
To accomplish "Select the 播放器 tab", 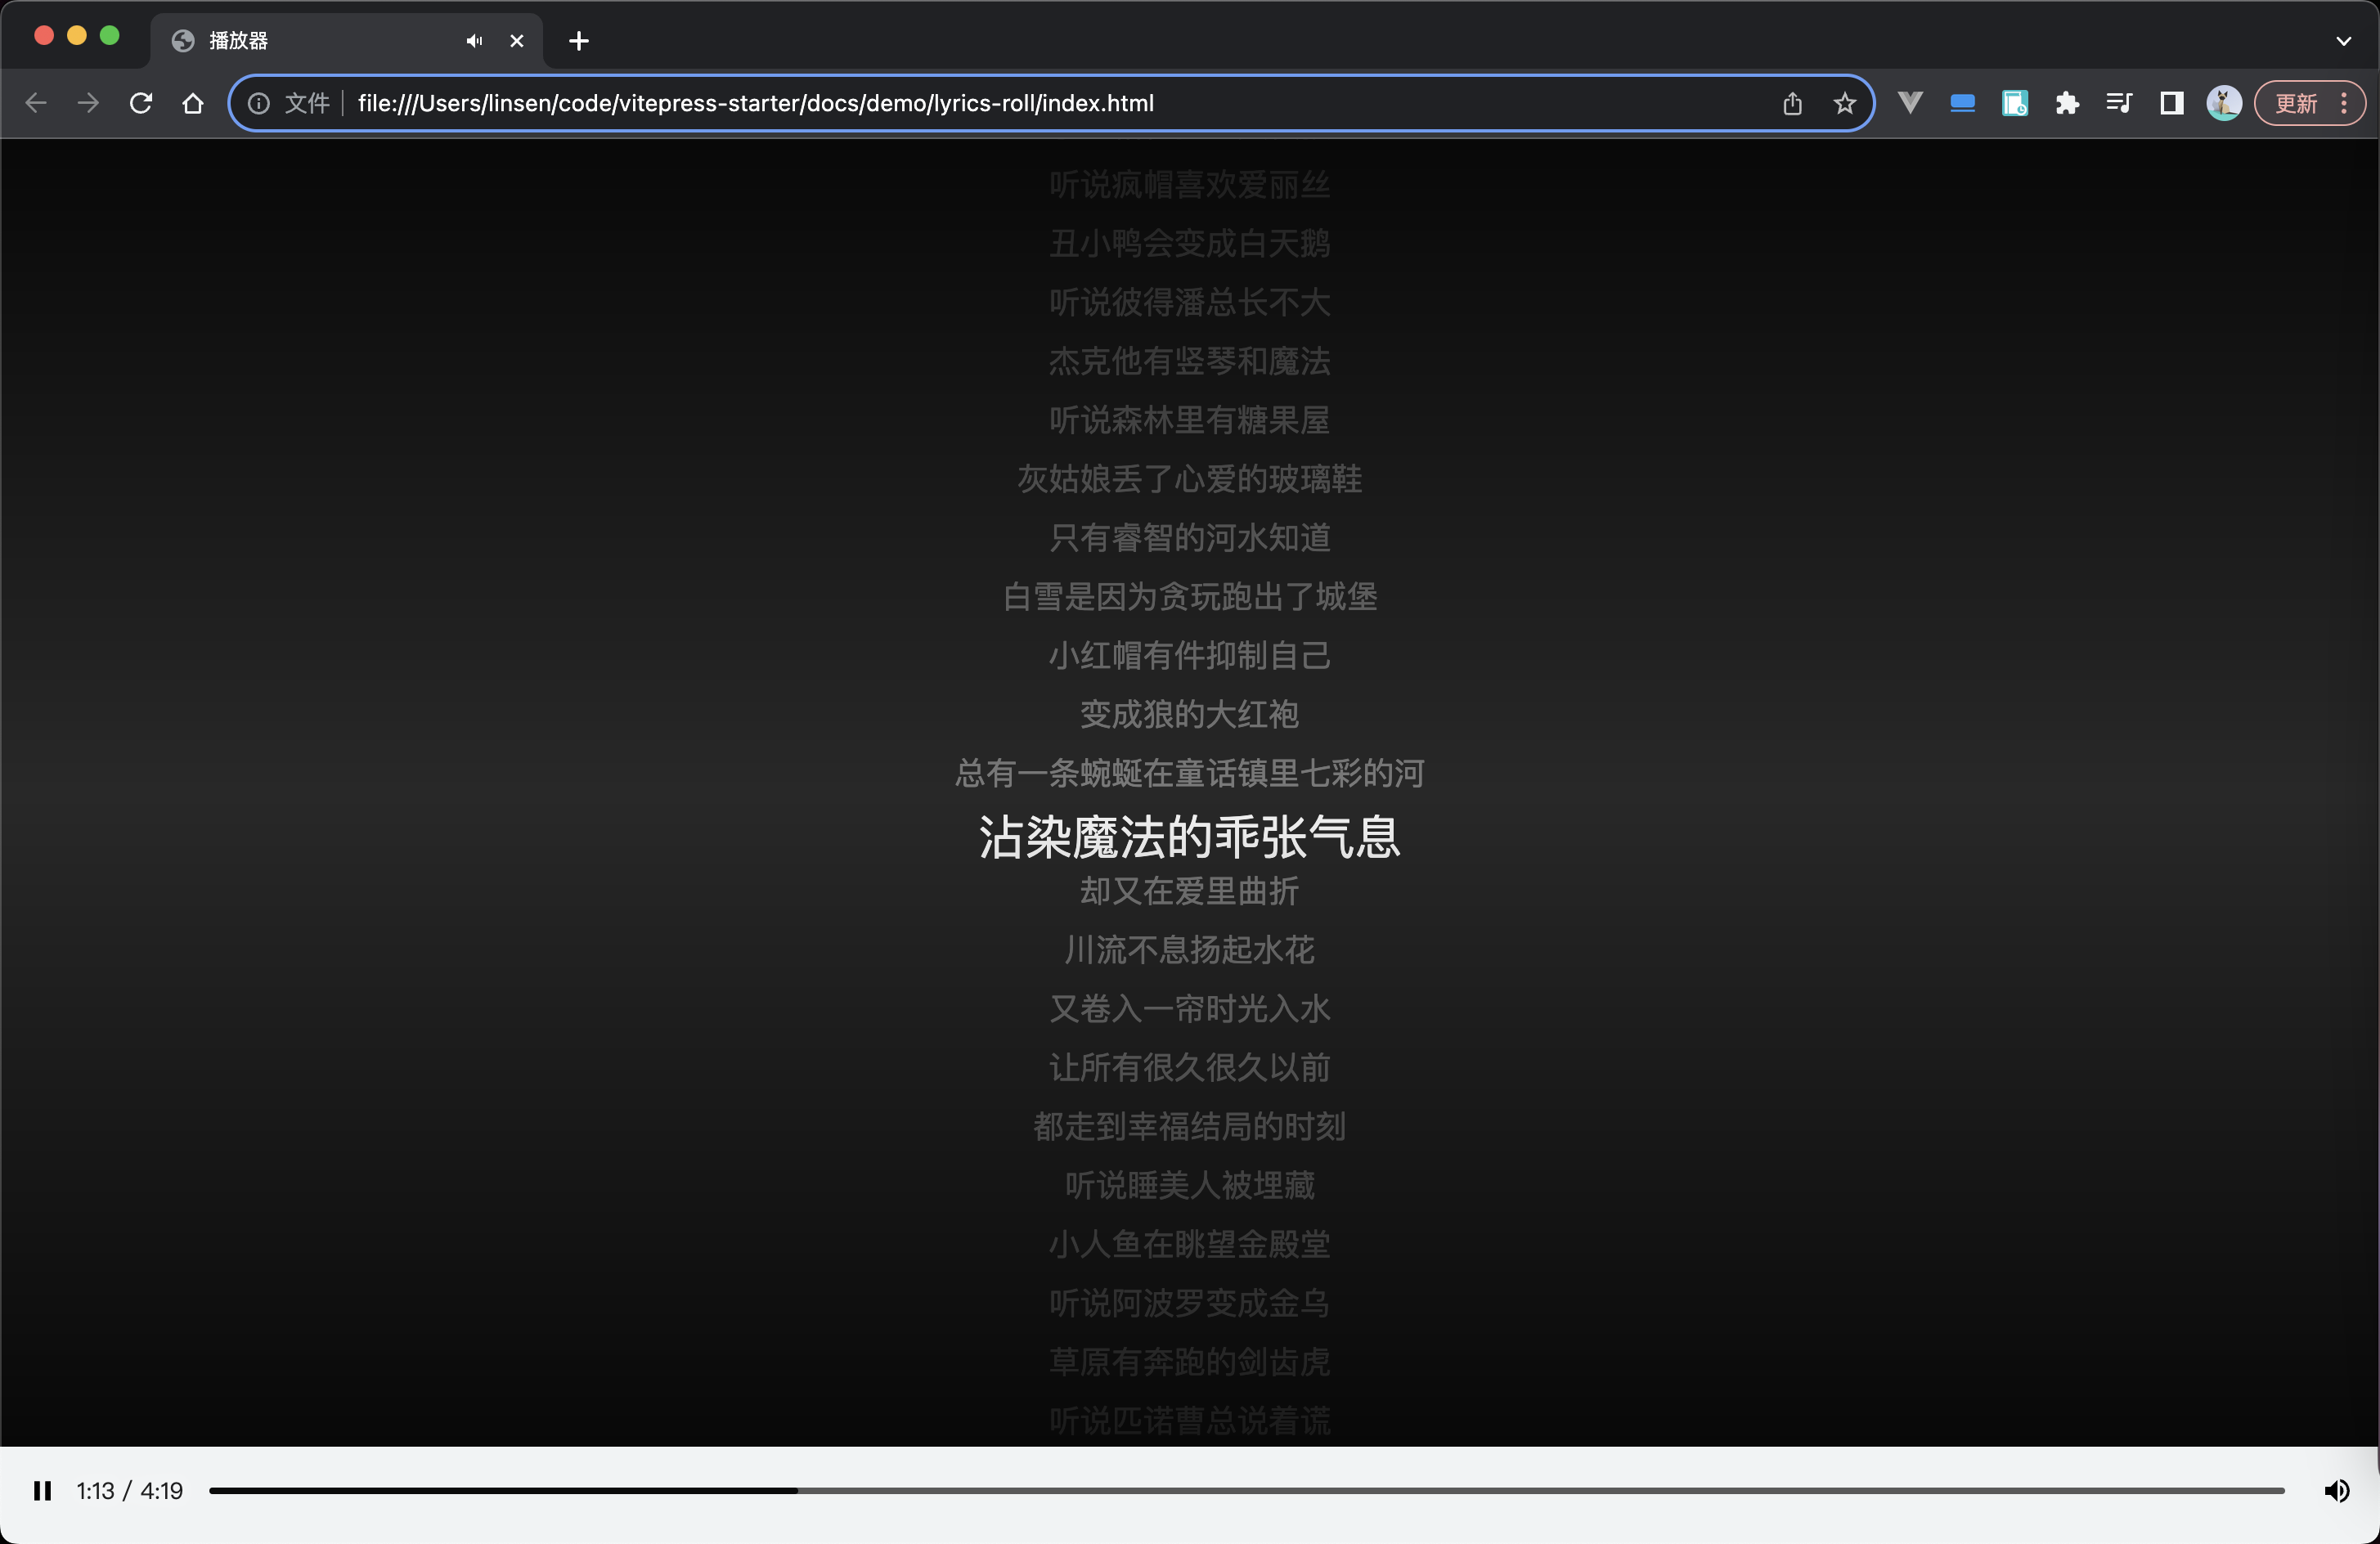I will [x=345, y=41].
